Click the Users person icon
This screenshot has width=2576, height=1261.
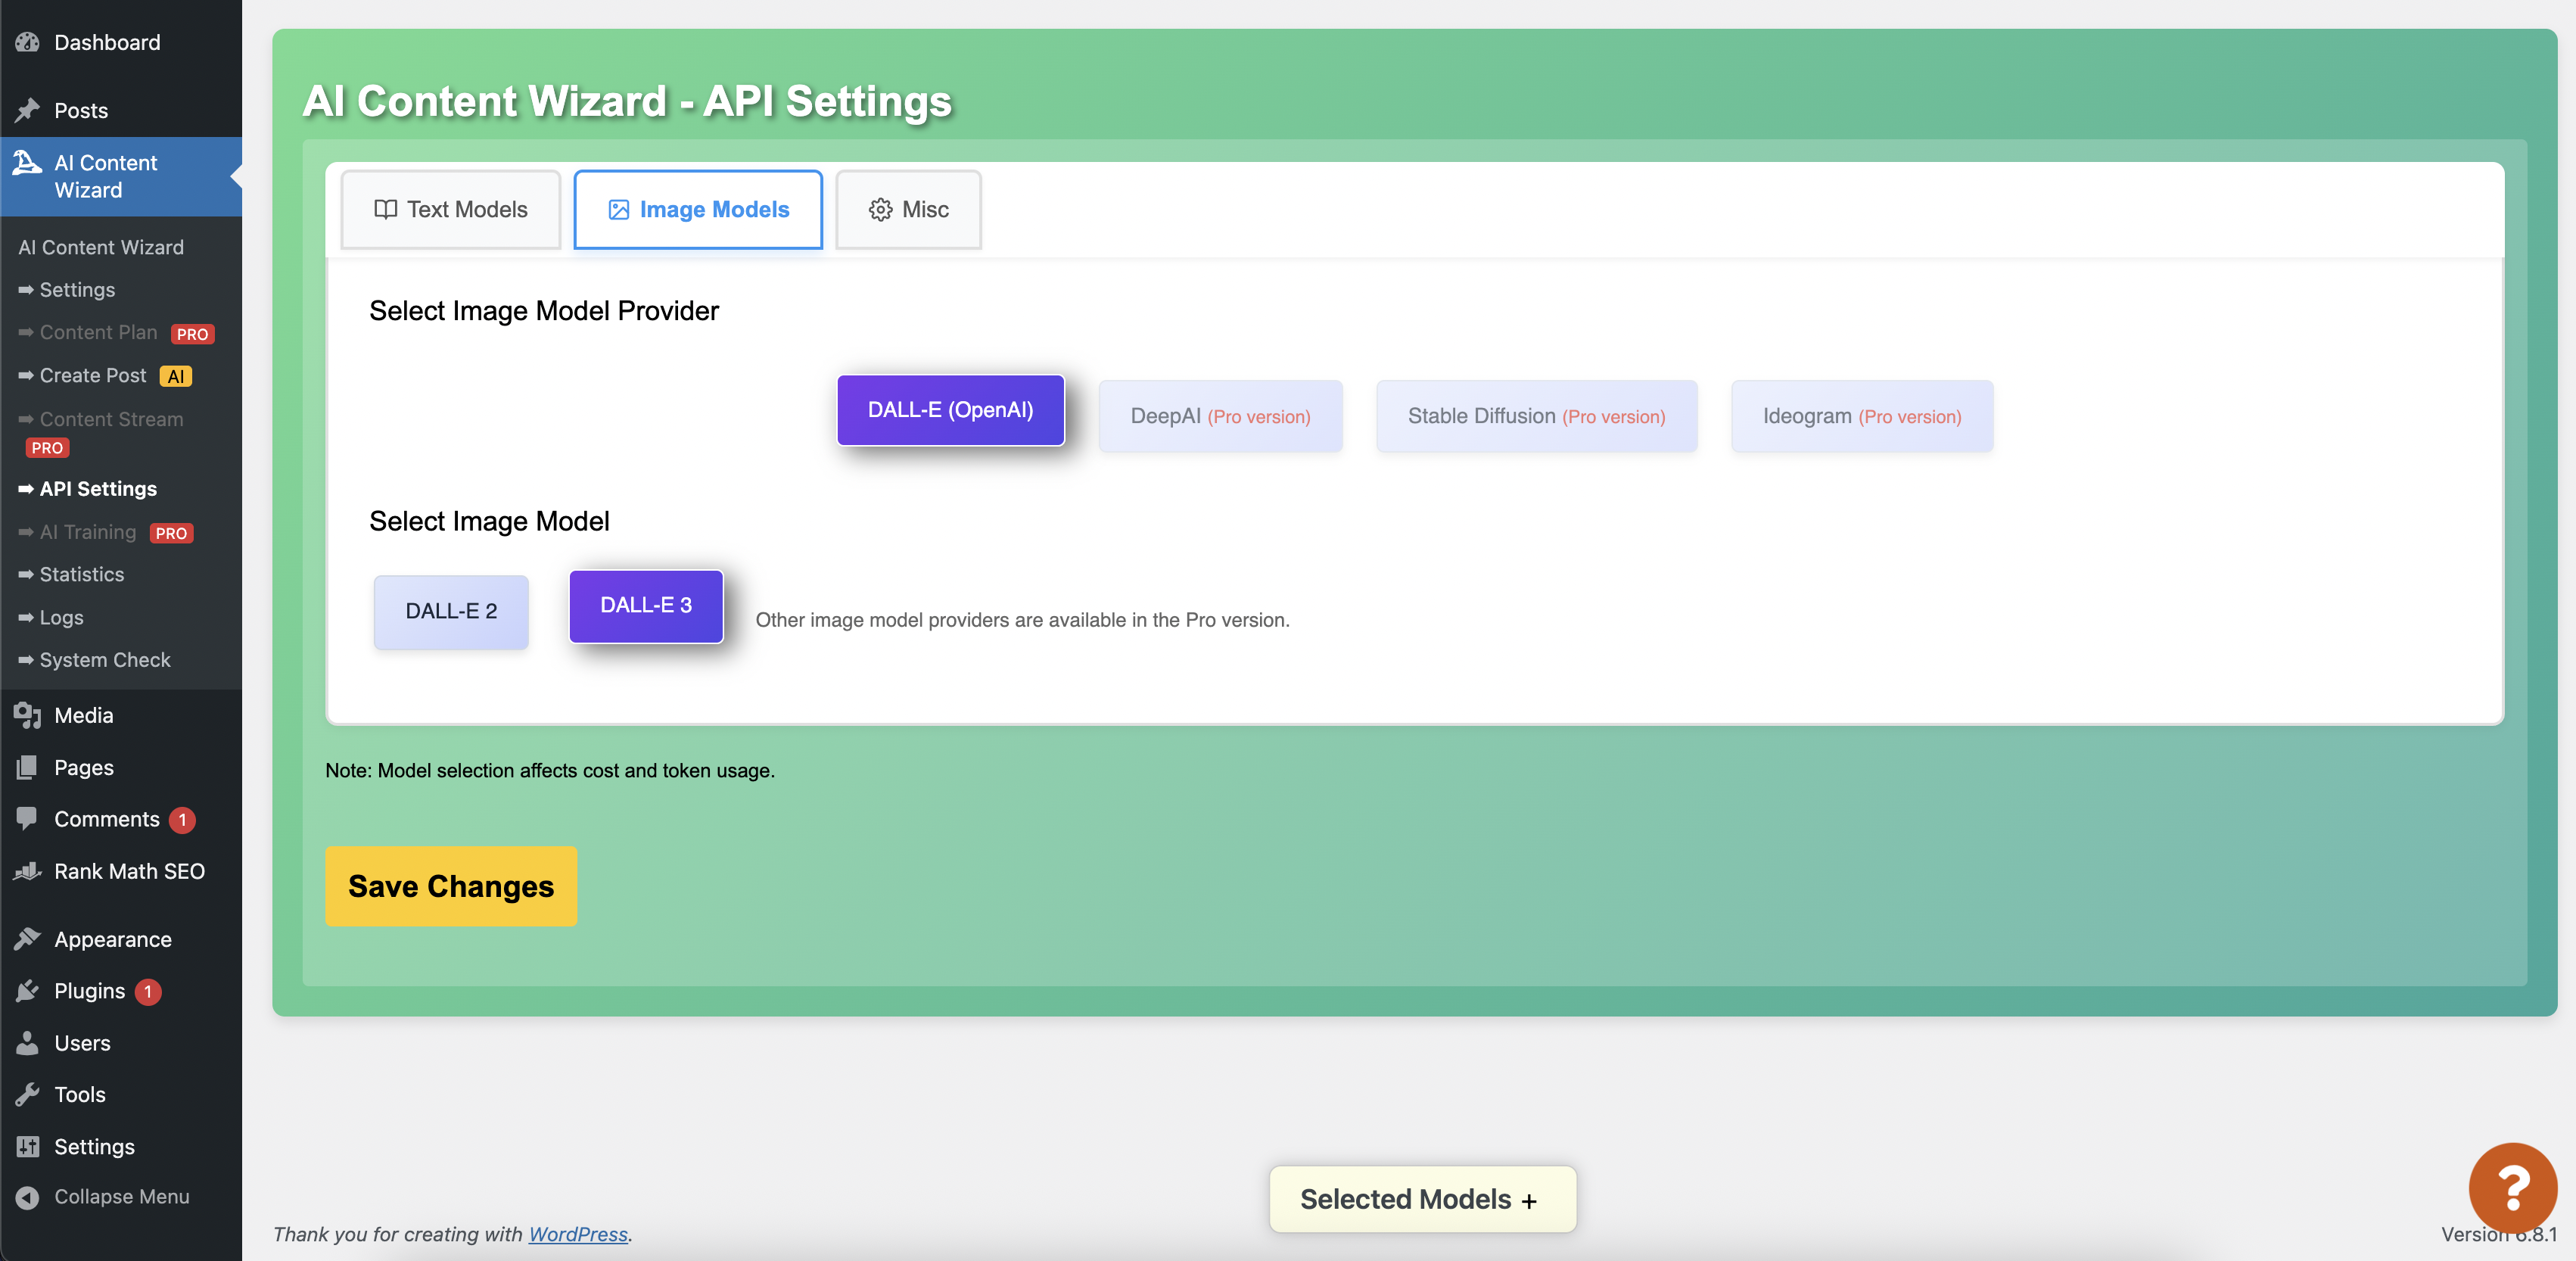28,1043
